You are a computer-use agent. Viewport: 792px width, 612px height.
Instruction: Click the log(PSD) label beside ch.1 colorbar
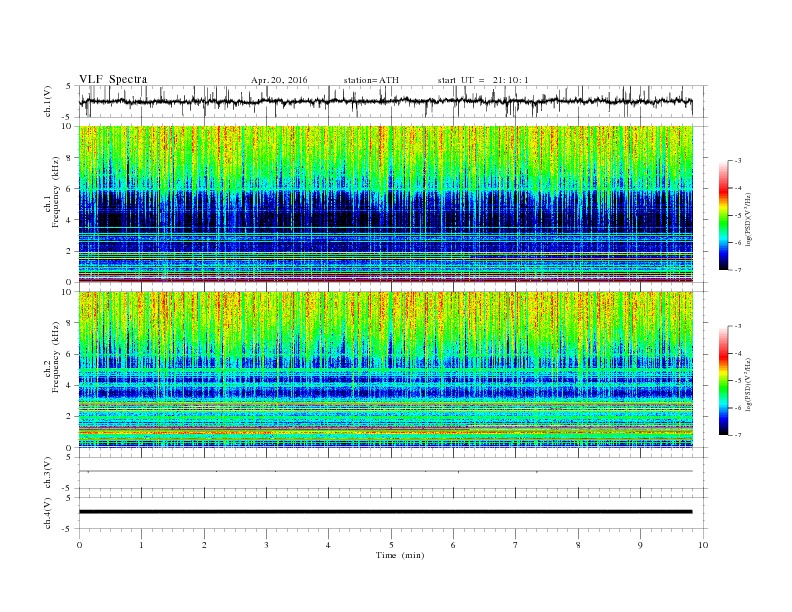[748, 219]
